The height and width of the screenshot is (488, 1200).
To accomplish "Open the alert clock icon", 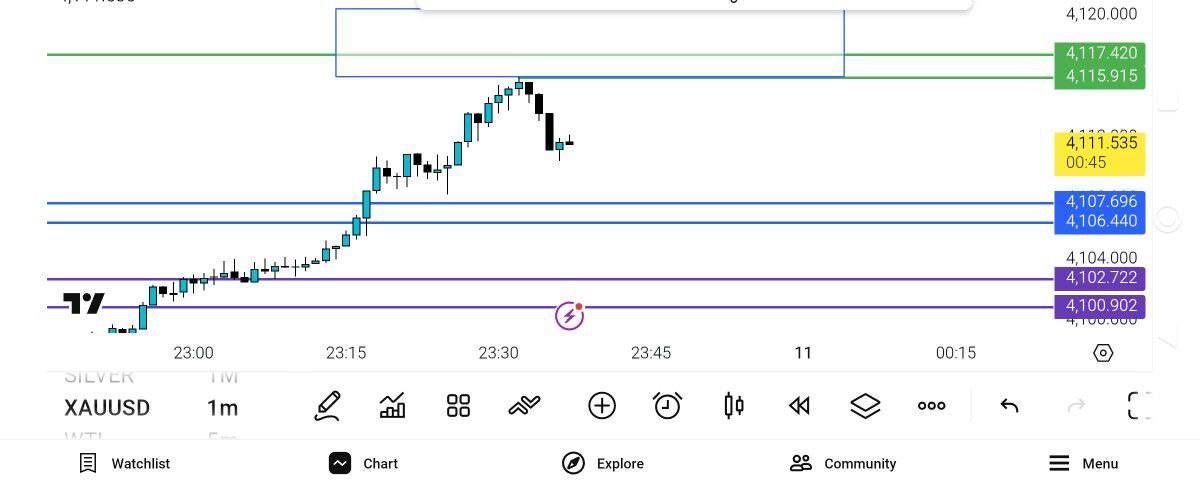I will 667,406.
